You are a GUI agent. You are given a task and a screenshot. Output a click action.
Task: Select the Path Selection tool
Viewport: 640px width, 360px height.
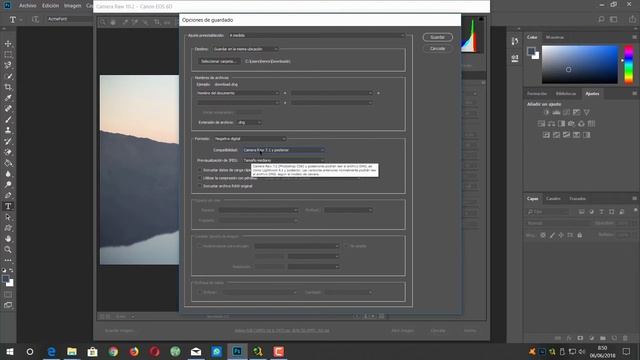click(x=8, y=217)
